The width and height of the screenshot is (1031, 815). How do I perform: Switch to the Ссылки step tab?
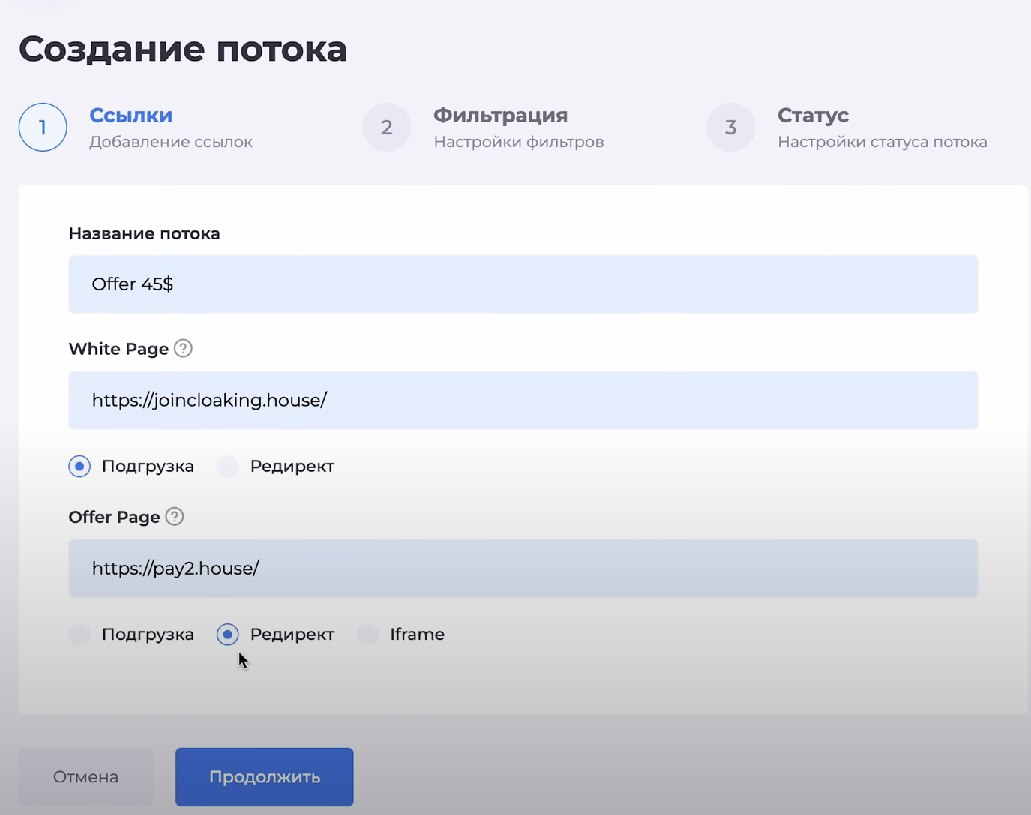(x=131, y=116)
